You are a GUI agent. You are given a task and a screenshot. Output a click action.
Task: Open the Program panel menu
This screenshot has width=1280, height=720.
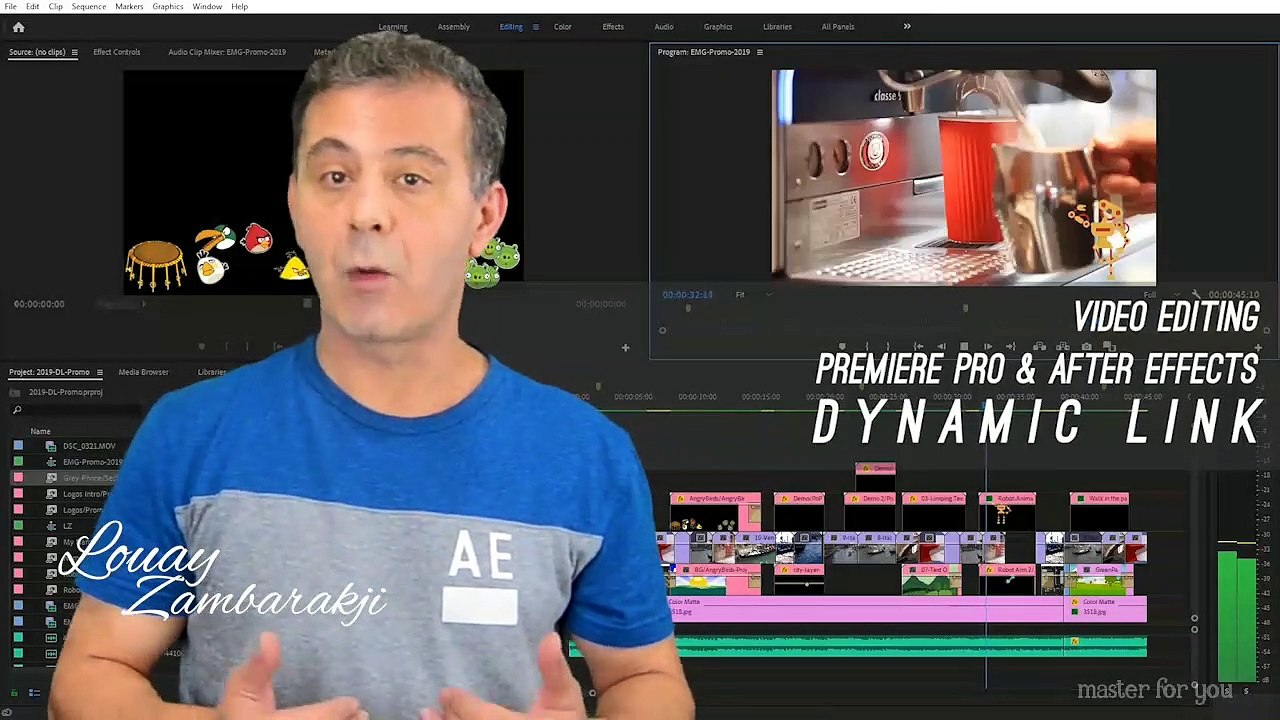pos(759,52)
